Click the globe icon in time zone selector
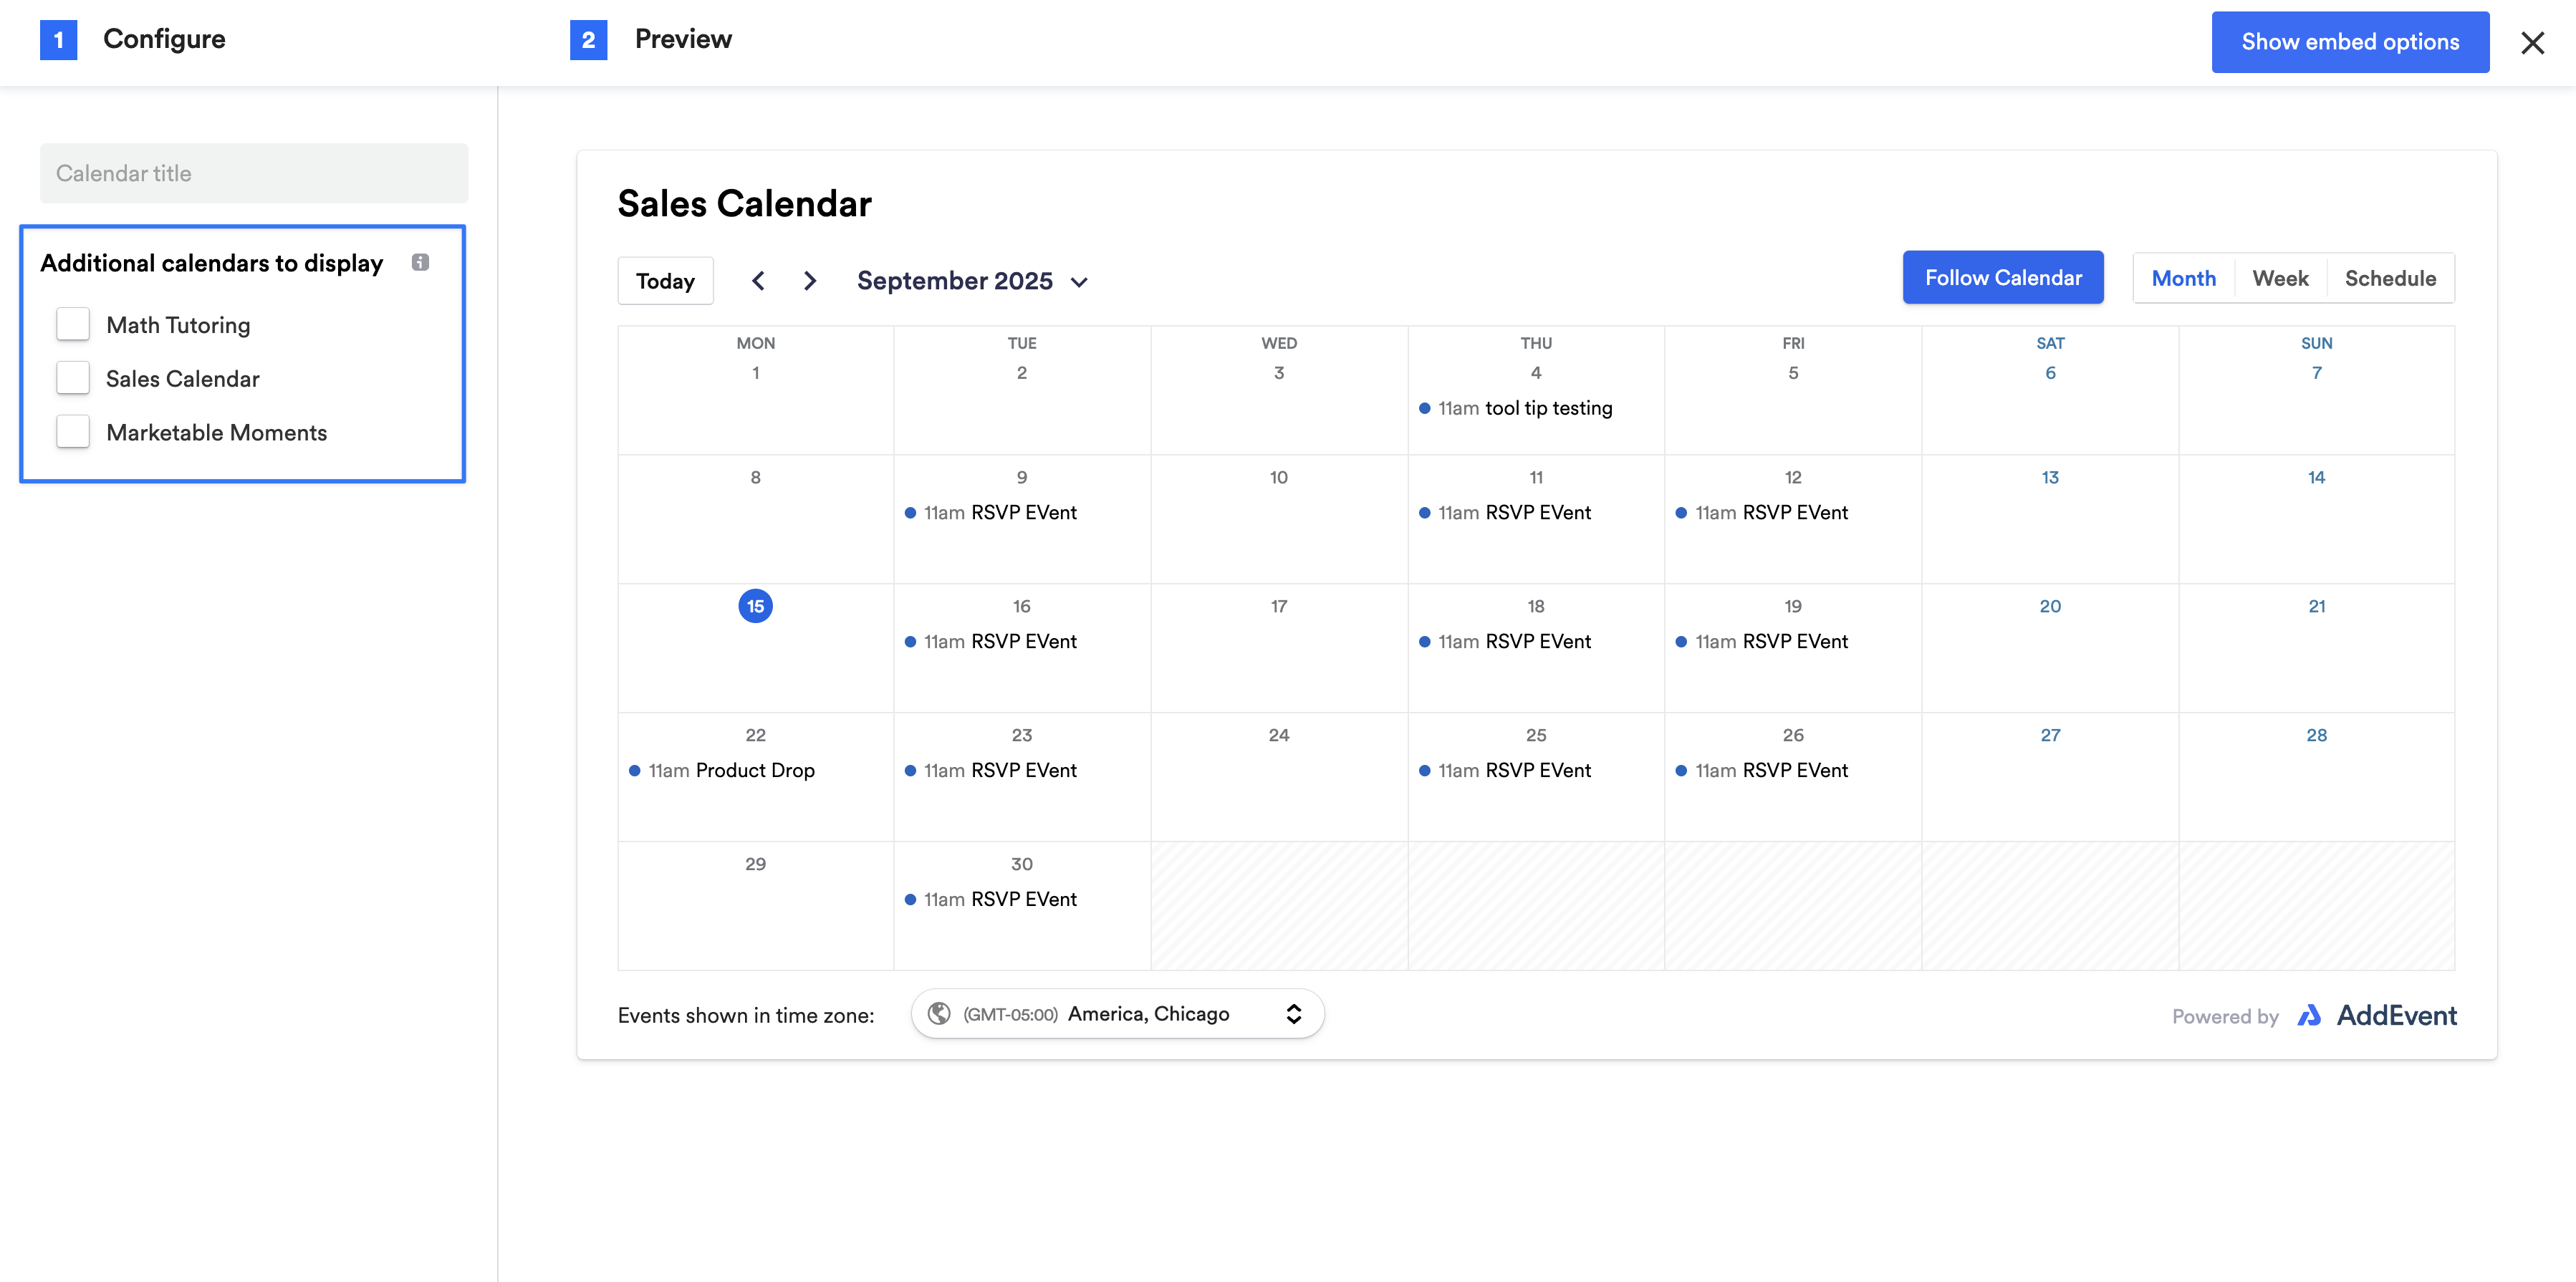 click(x=939, y=1014)
